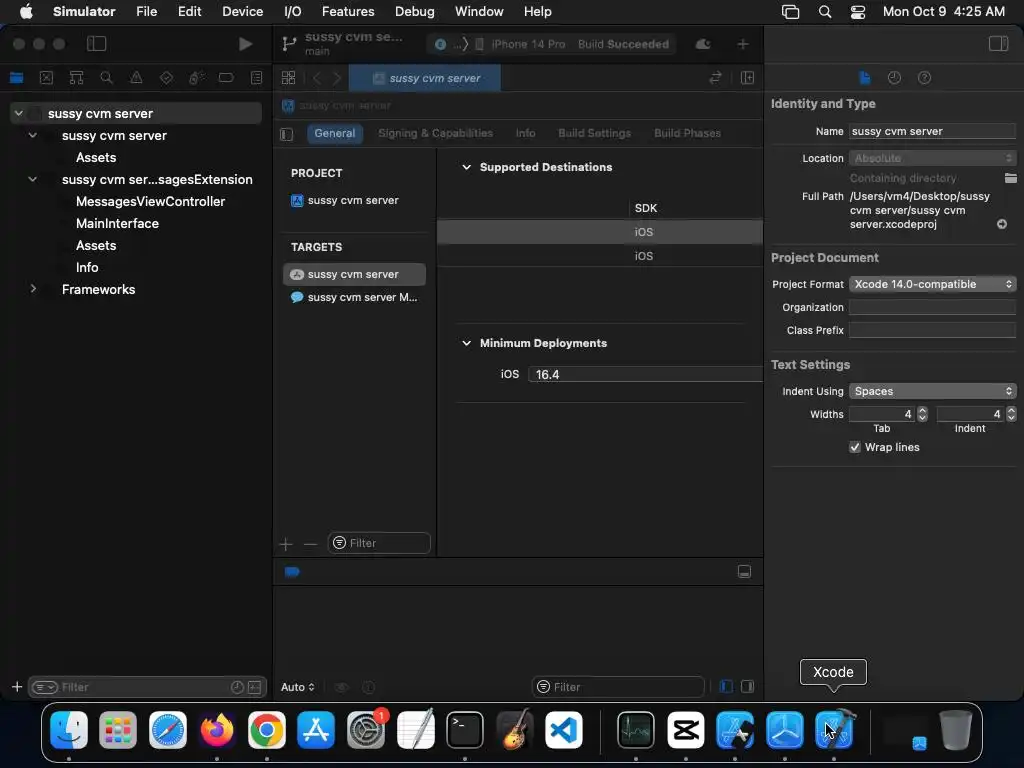This screenshot has width=1024, height=768.
Task: Collapse sussy cvm server group folder
Action: 33,135
